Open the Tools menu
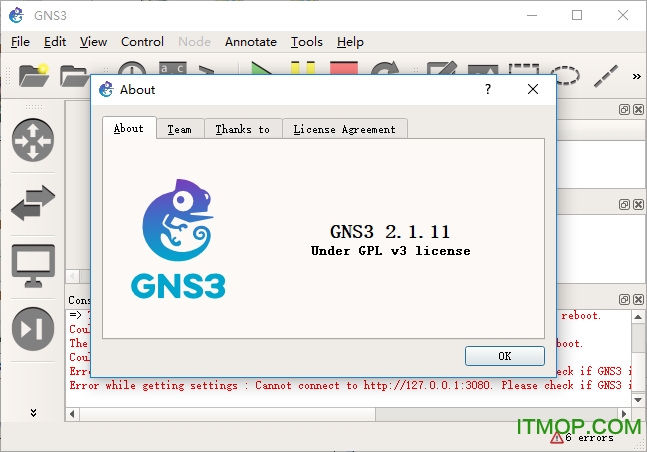Viewport: 647px width, 452px height. tap(306, 42)
